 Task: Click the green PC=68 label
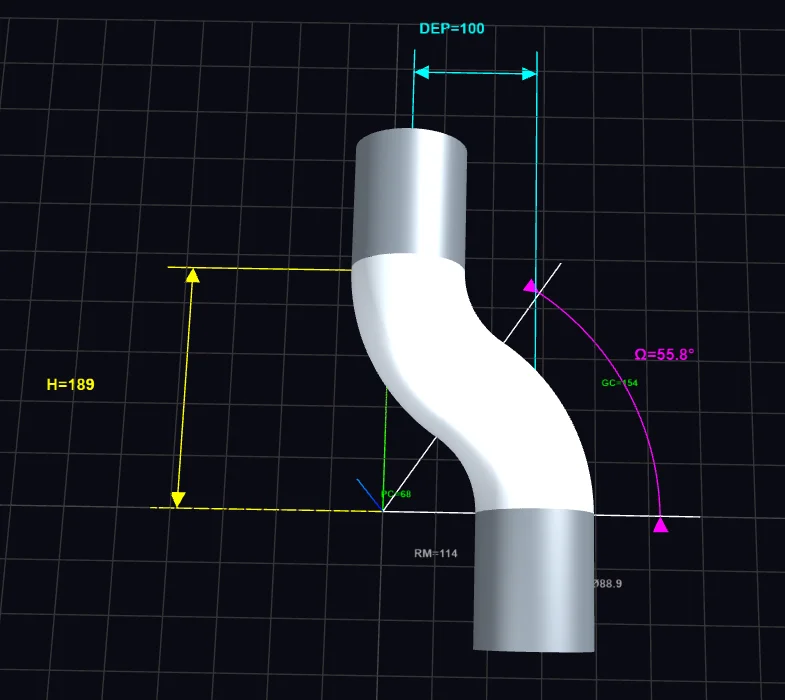pos(397,494)
